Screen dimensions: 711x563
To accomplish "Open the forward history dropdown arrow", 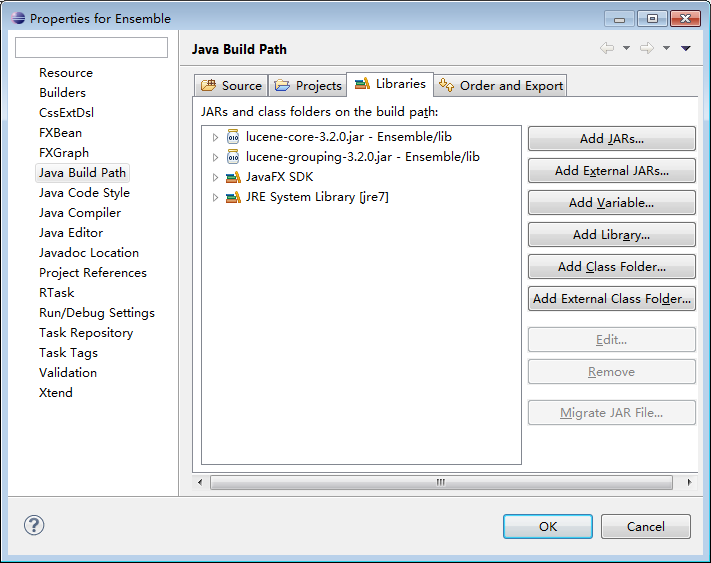I will [666, 48].
